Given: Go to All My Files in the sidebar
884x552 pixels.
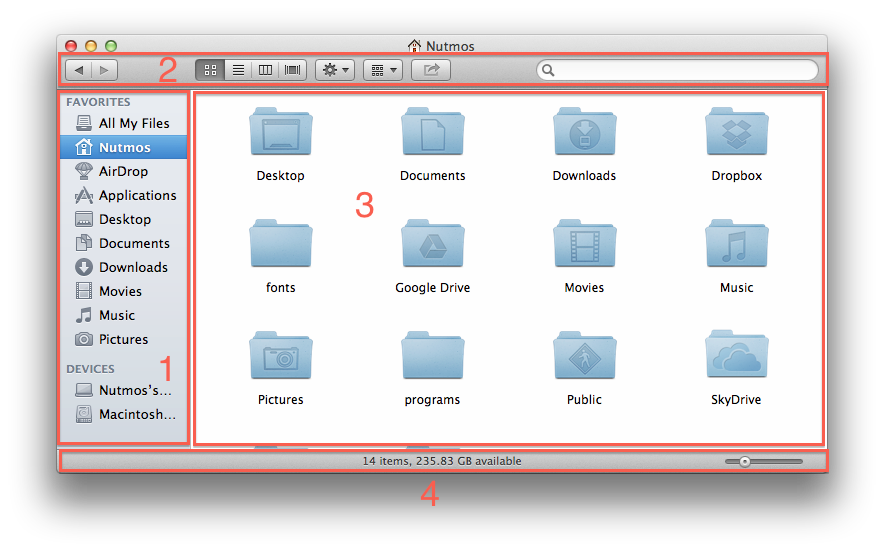Looking at the screenshot, I should [134, 123].
